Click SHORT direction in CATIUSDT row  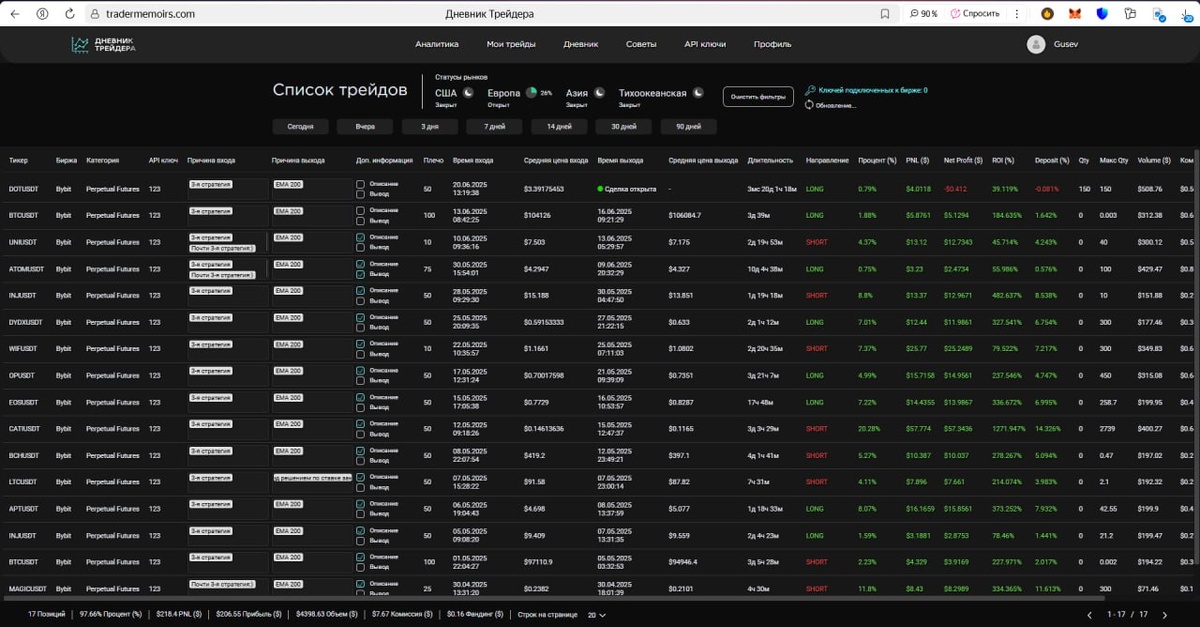tap(816, 428)
